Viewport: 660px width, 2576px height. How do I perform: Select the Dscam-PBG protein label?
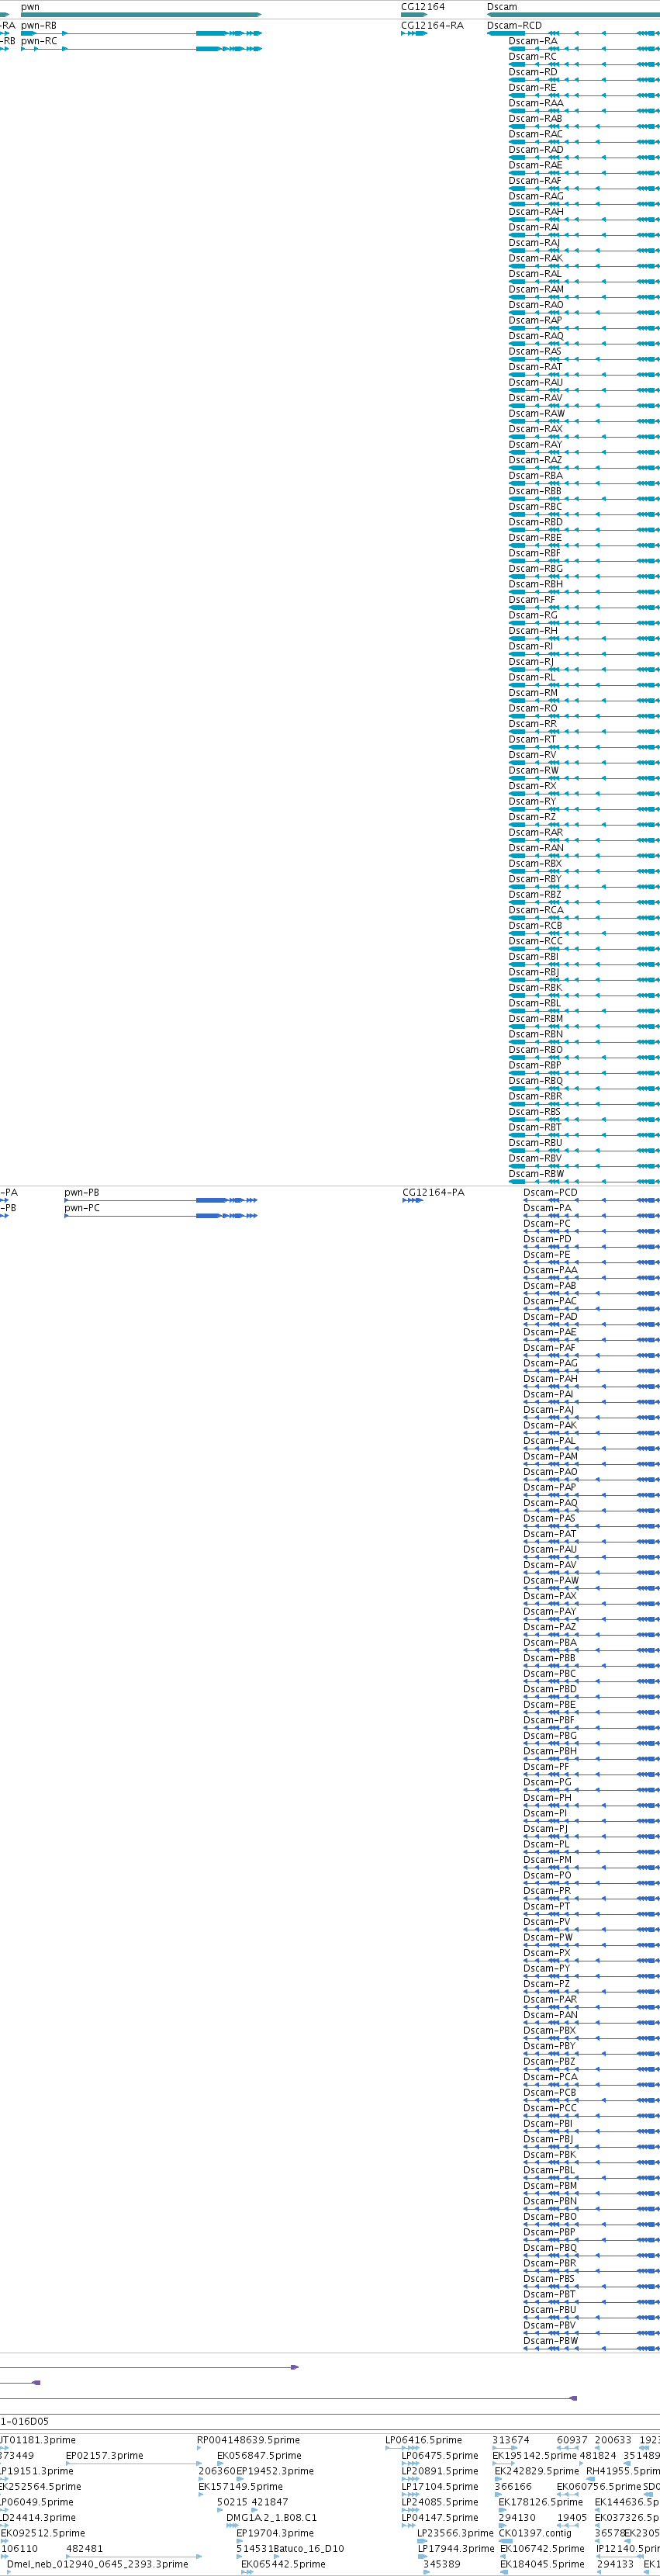tap(550, 1735)
